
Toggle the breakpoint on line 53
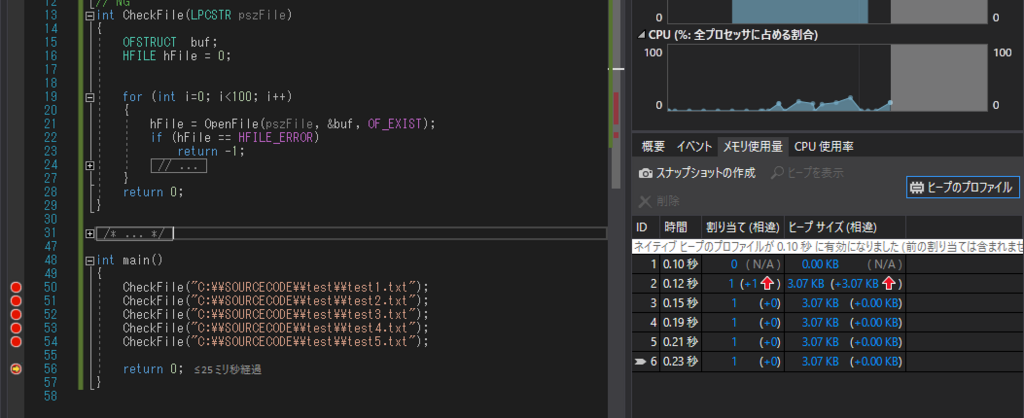coord(16,328)
